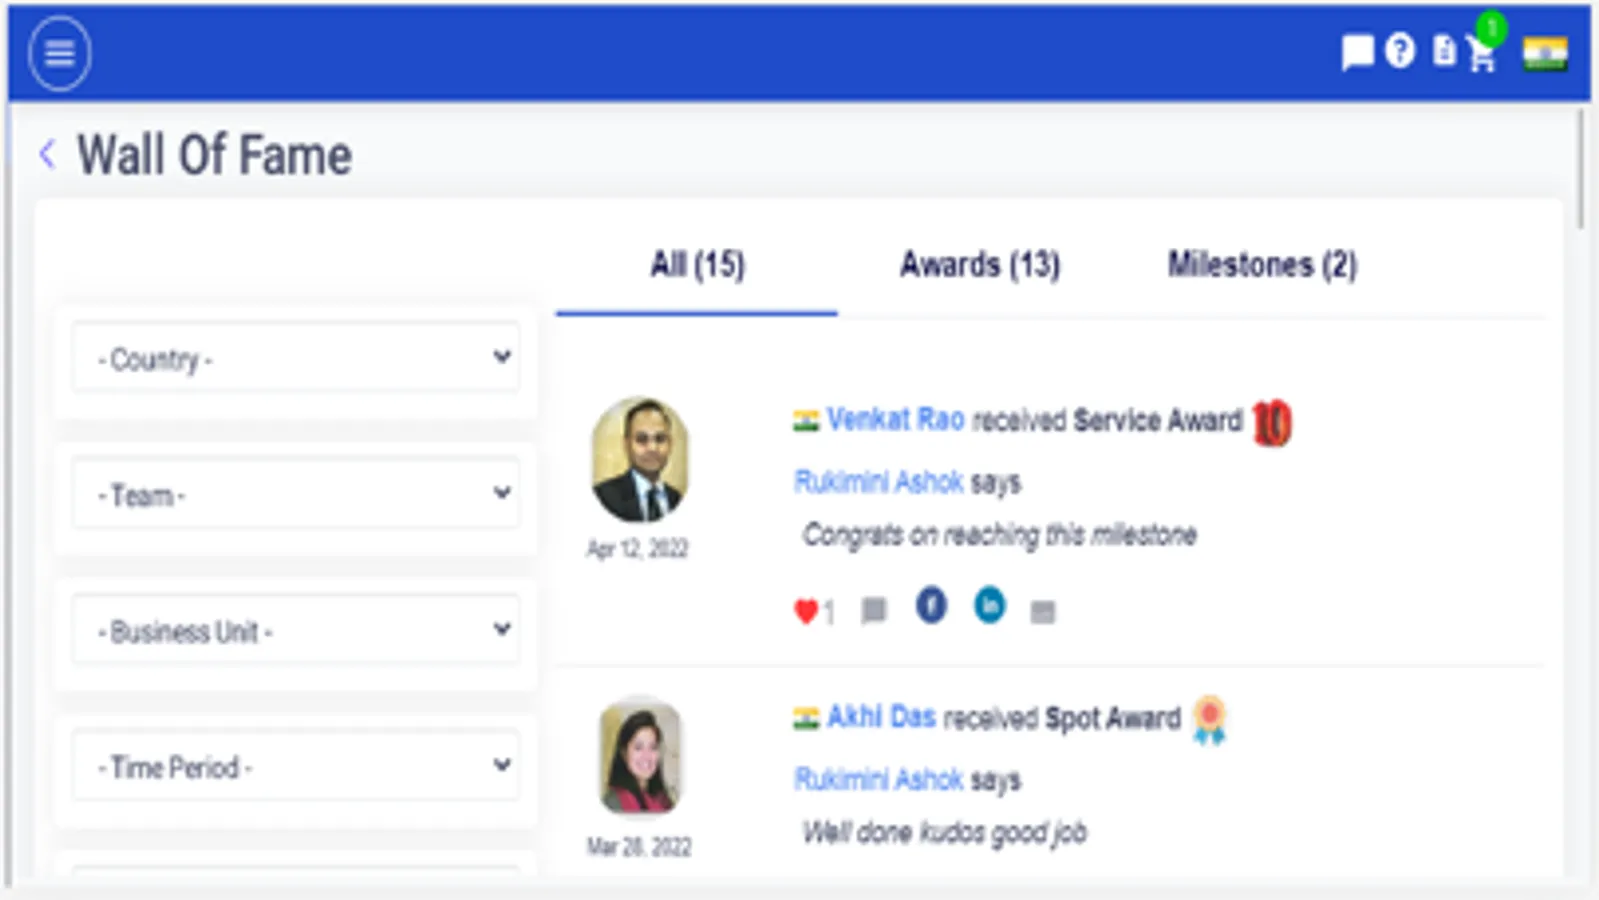Viewport: 1599px width, 900px height.
Task: Open the Business Unit filter dropdown
Action: click(x=296, y=631)
